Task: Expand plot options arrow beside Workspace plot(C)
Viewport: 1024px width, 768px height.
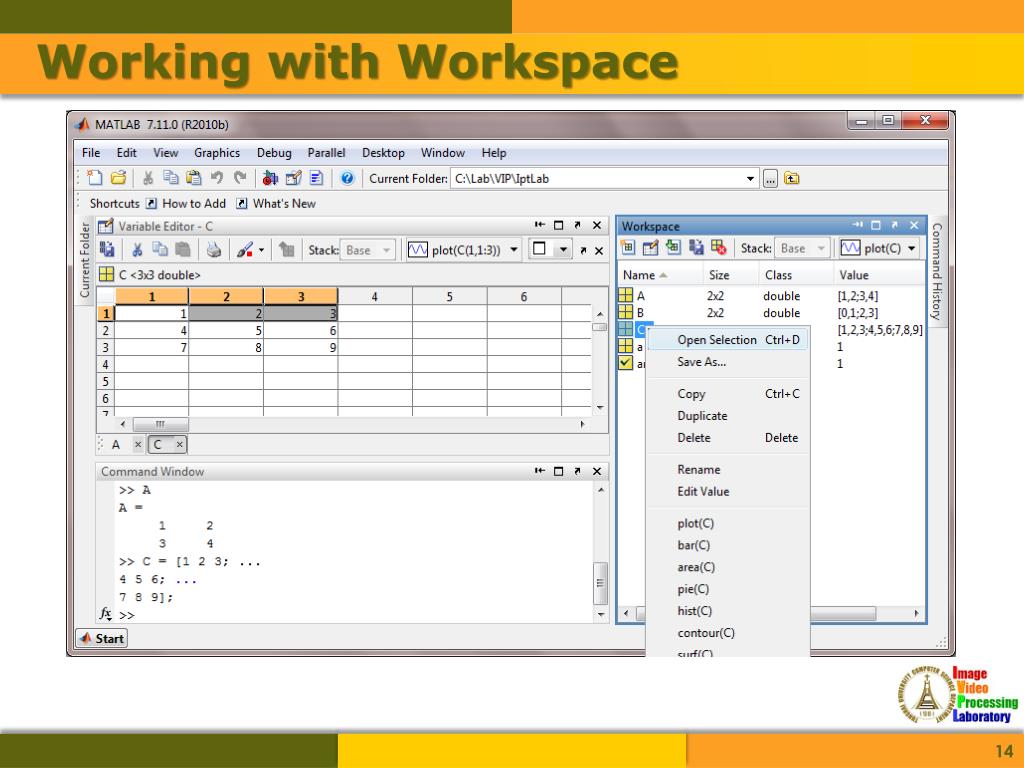Action: pos(912,248)
